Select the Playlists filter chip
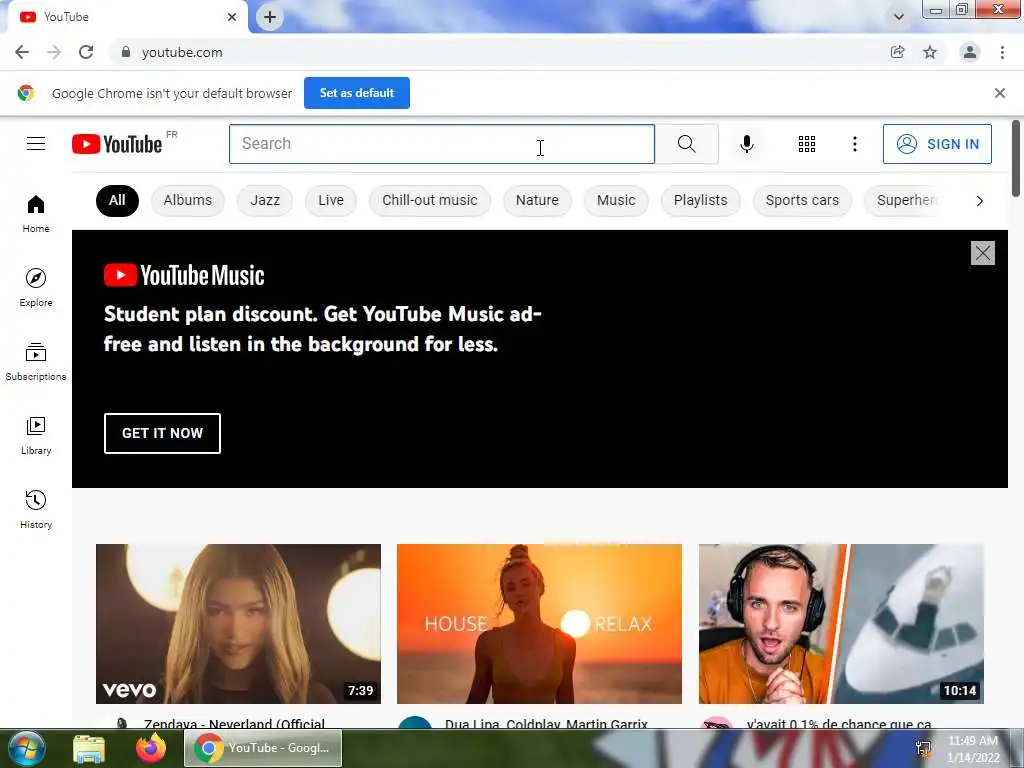The image size is (1024, 768). point(700,200)
